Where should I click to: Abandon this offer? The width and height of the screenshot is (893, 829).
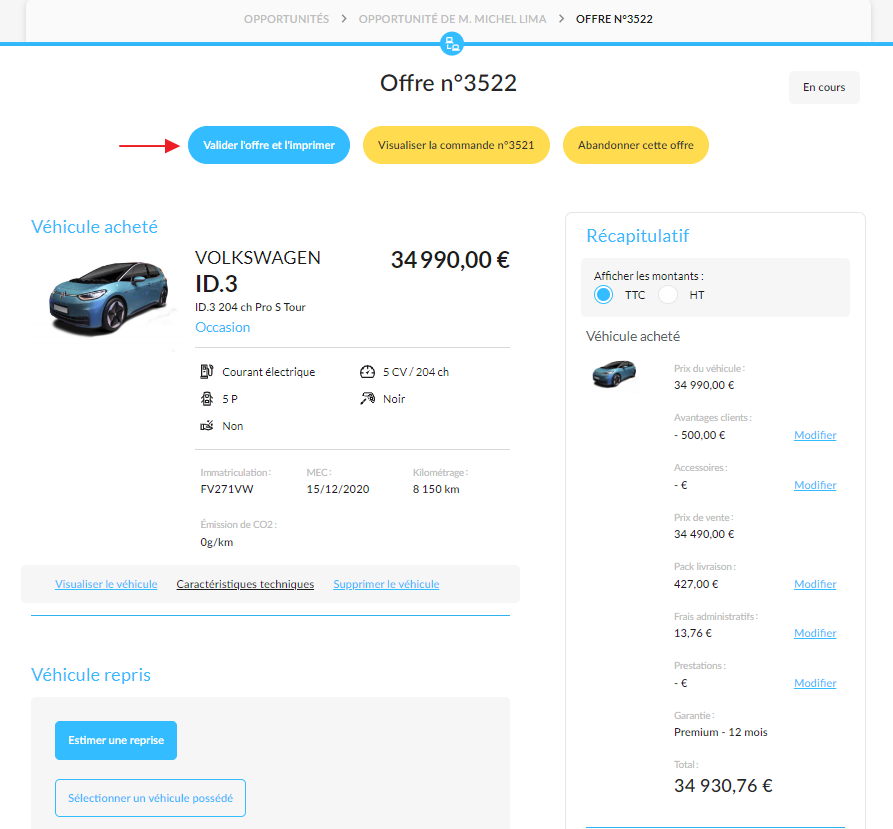coord(636,145)
